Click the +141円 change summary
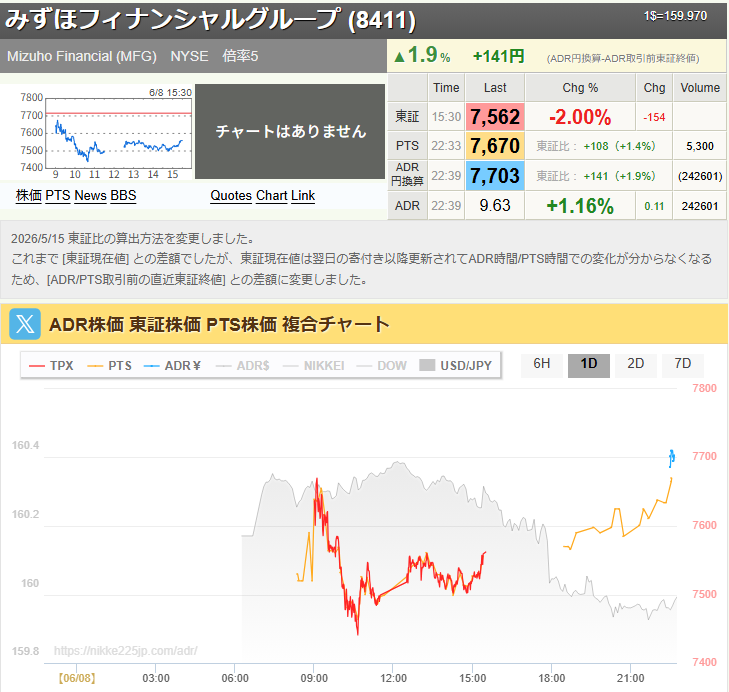The height and width of the screenshot is (692, 729). click(x=498, y=56)
